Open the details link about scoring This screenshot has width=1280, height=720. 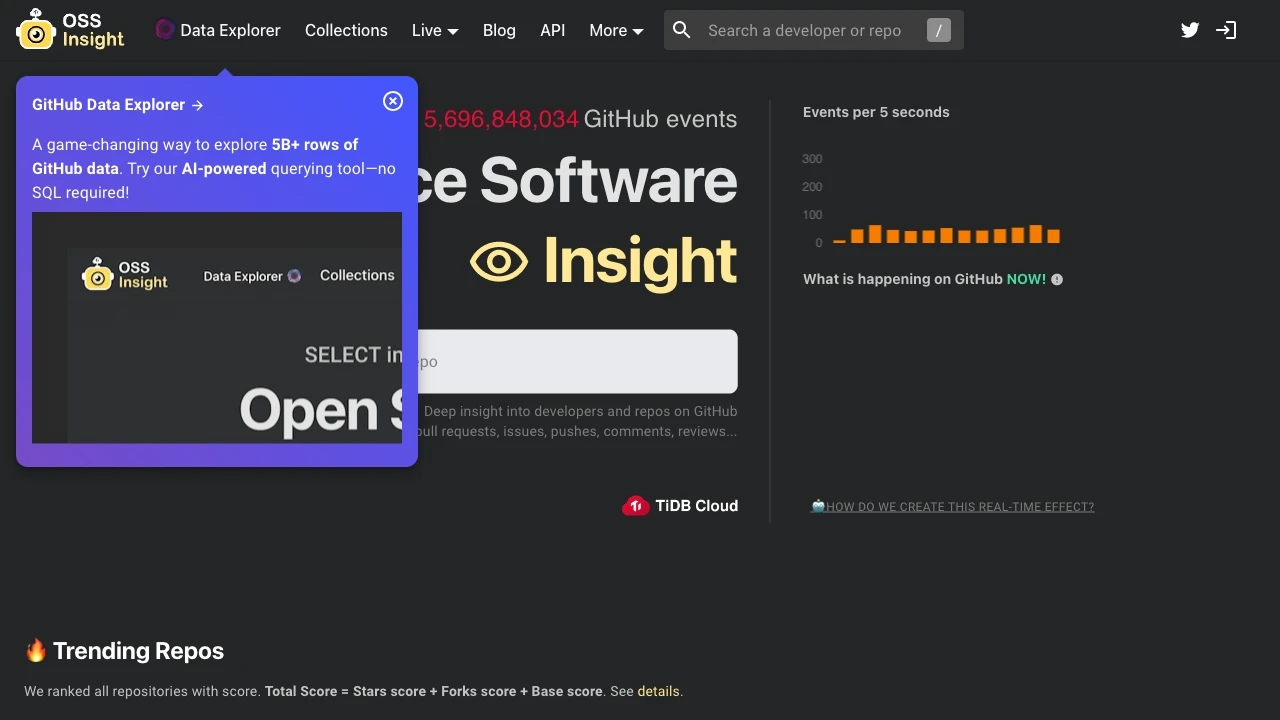(x=658, y=691)
